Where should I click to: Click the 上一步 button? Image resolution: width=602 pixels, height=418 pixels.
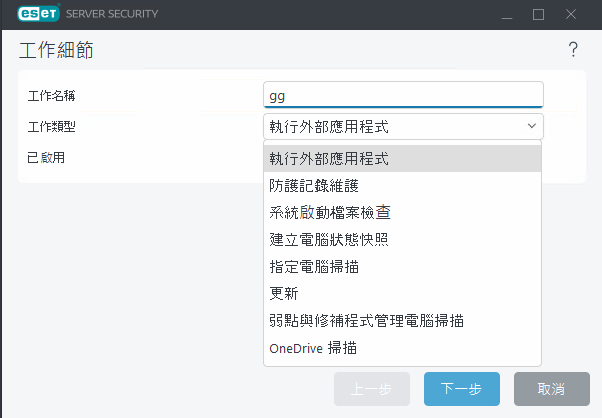(x=373, y=389)
